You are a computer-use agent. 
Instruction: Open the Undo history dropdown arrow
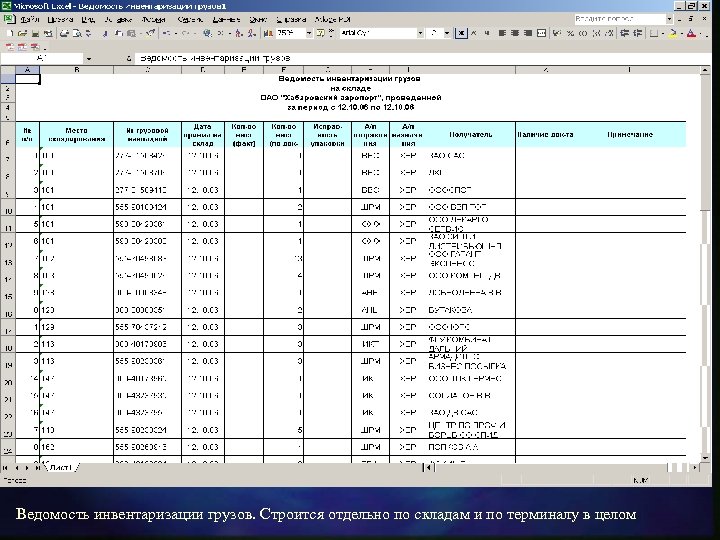pos(176,33)
